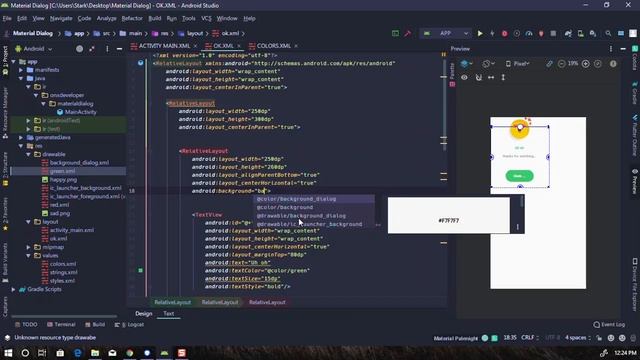640x360 pixels.
Task: Open Chrome from the Windows taskbar
Action: click(x=130, y=353)
